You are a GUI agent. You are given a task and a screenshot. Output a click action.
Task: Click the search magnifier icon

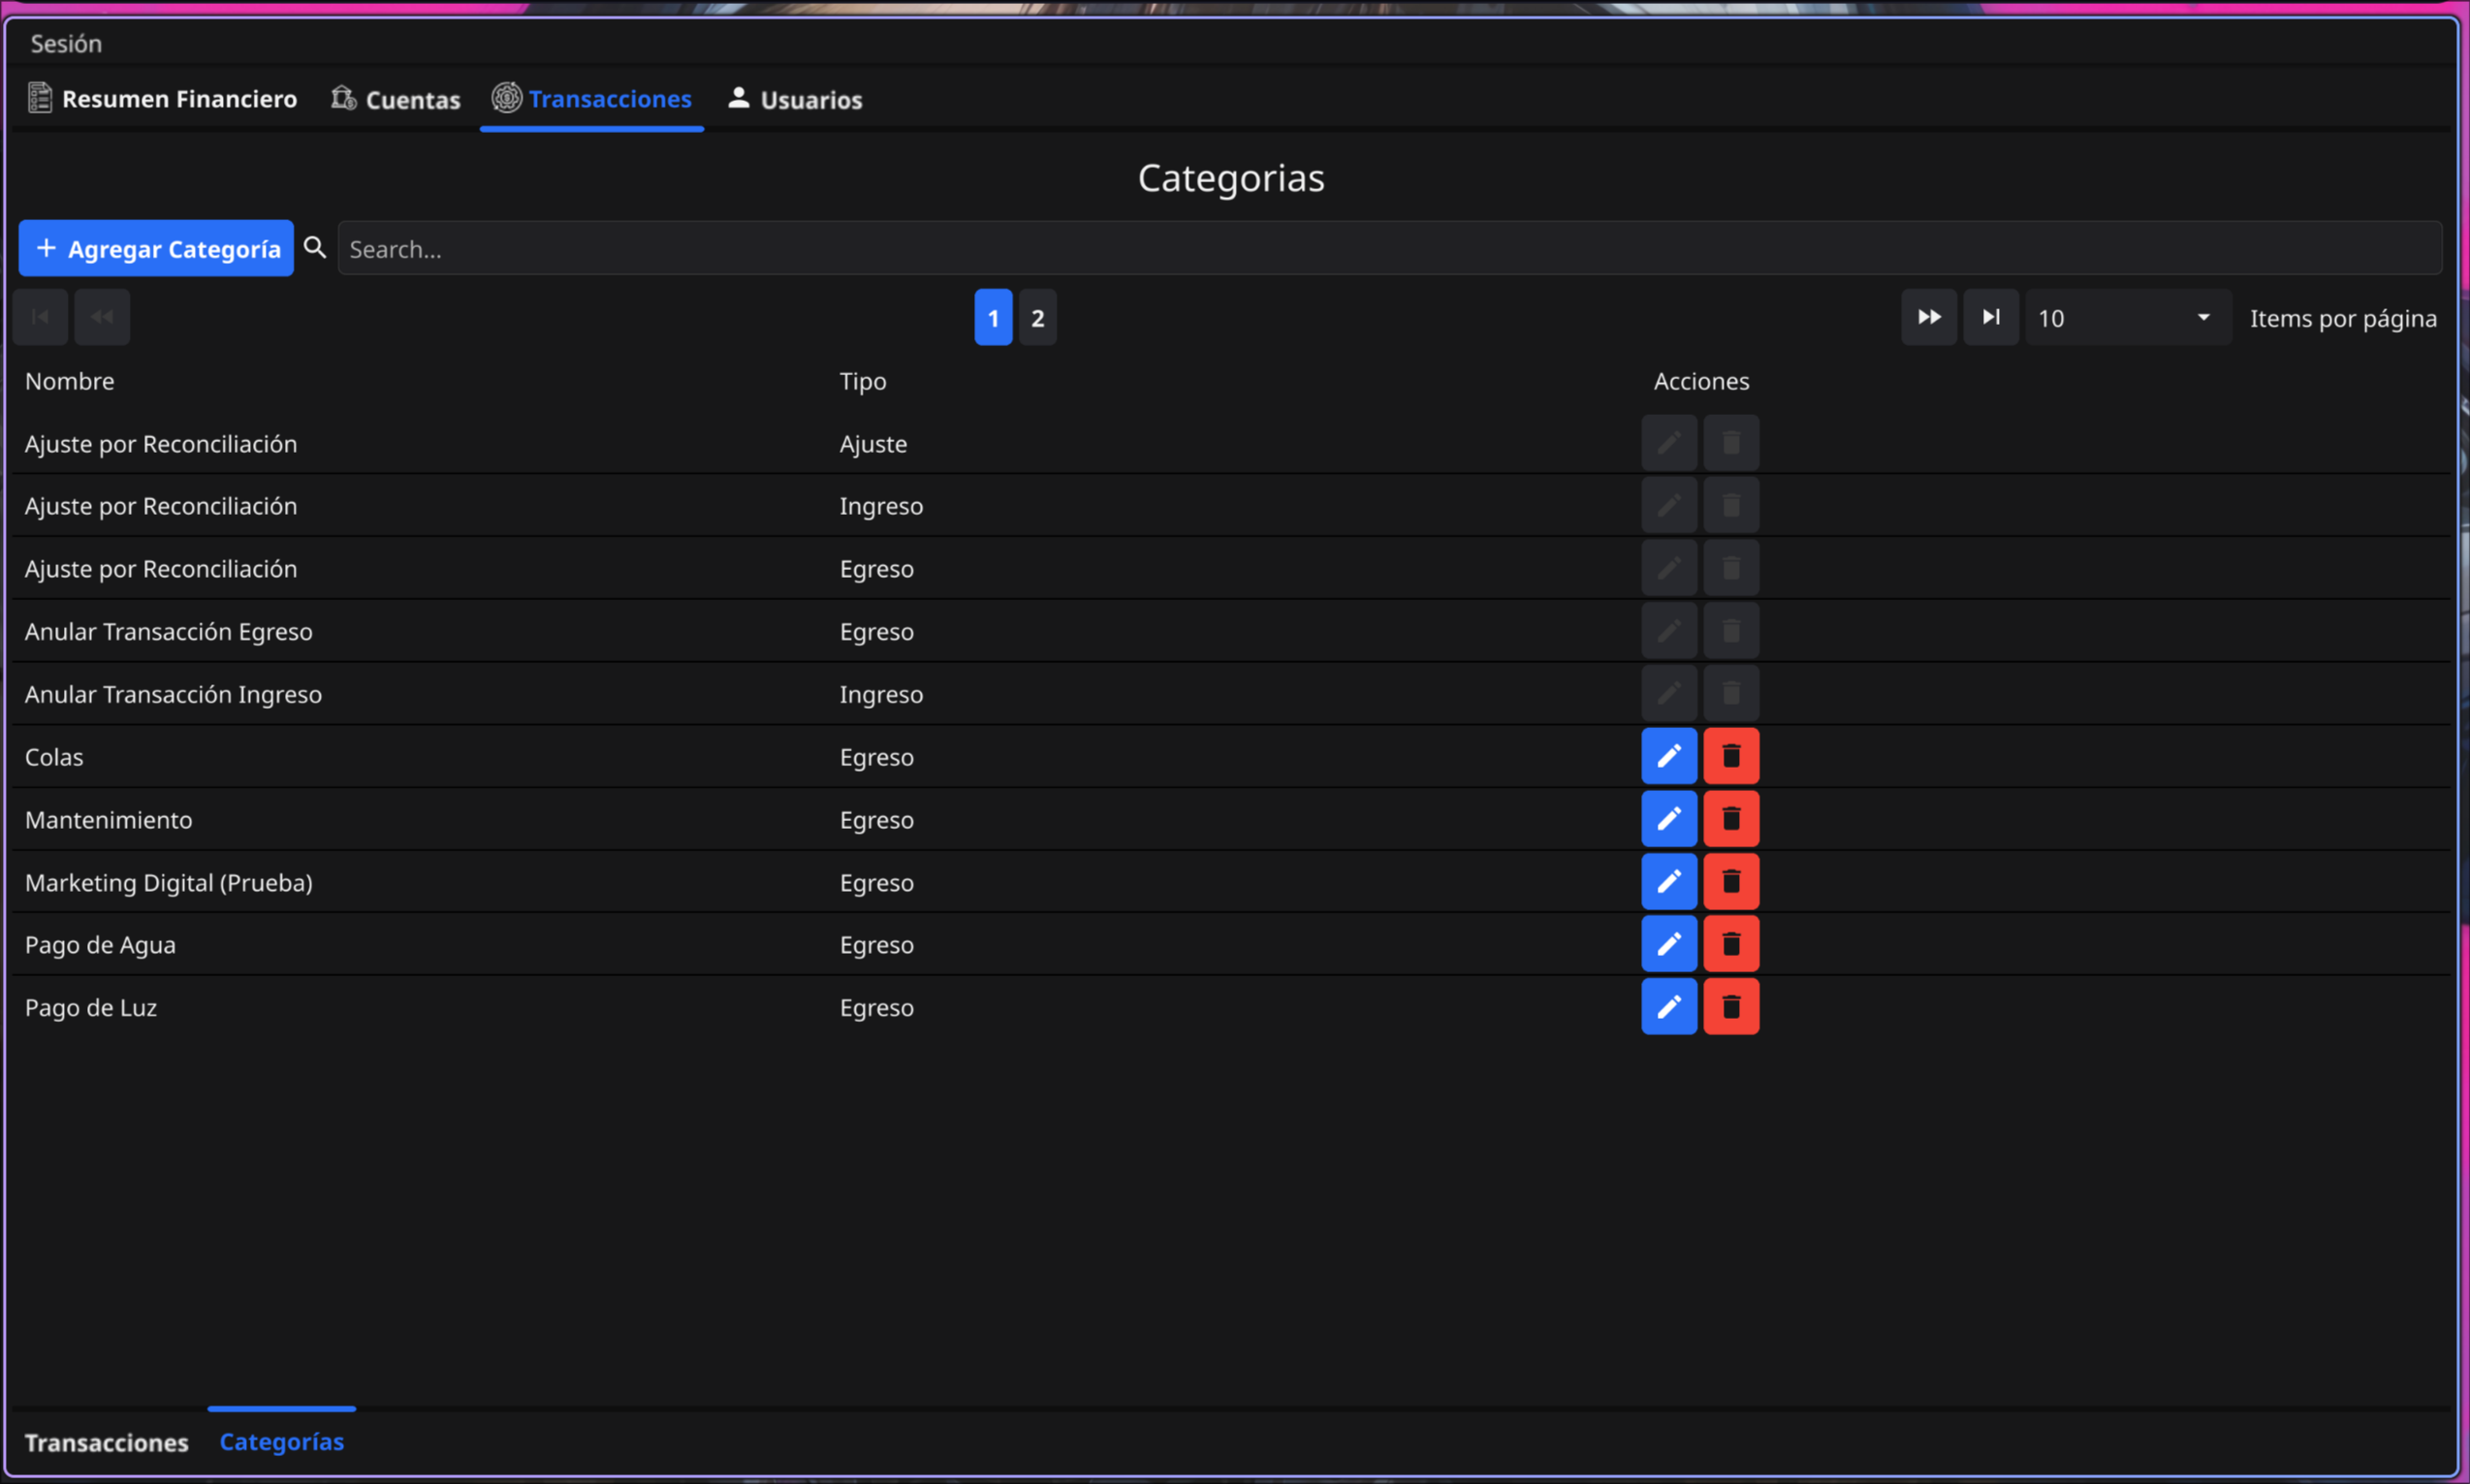click(314, 247)
